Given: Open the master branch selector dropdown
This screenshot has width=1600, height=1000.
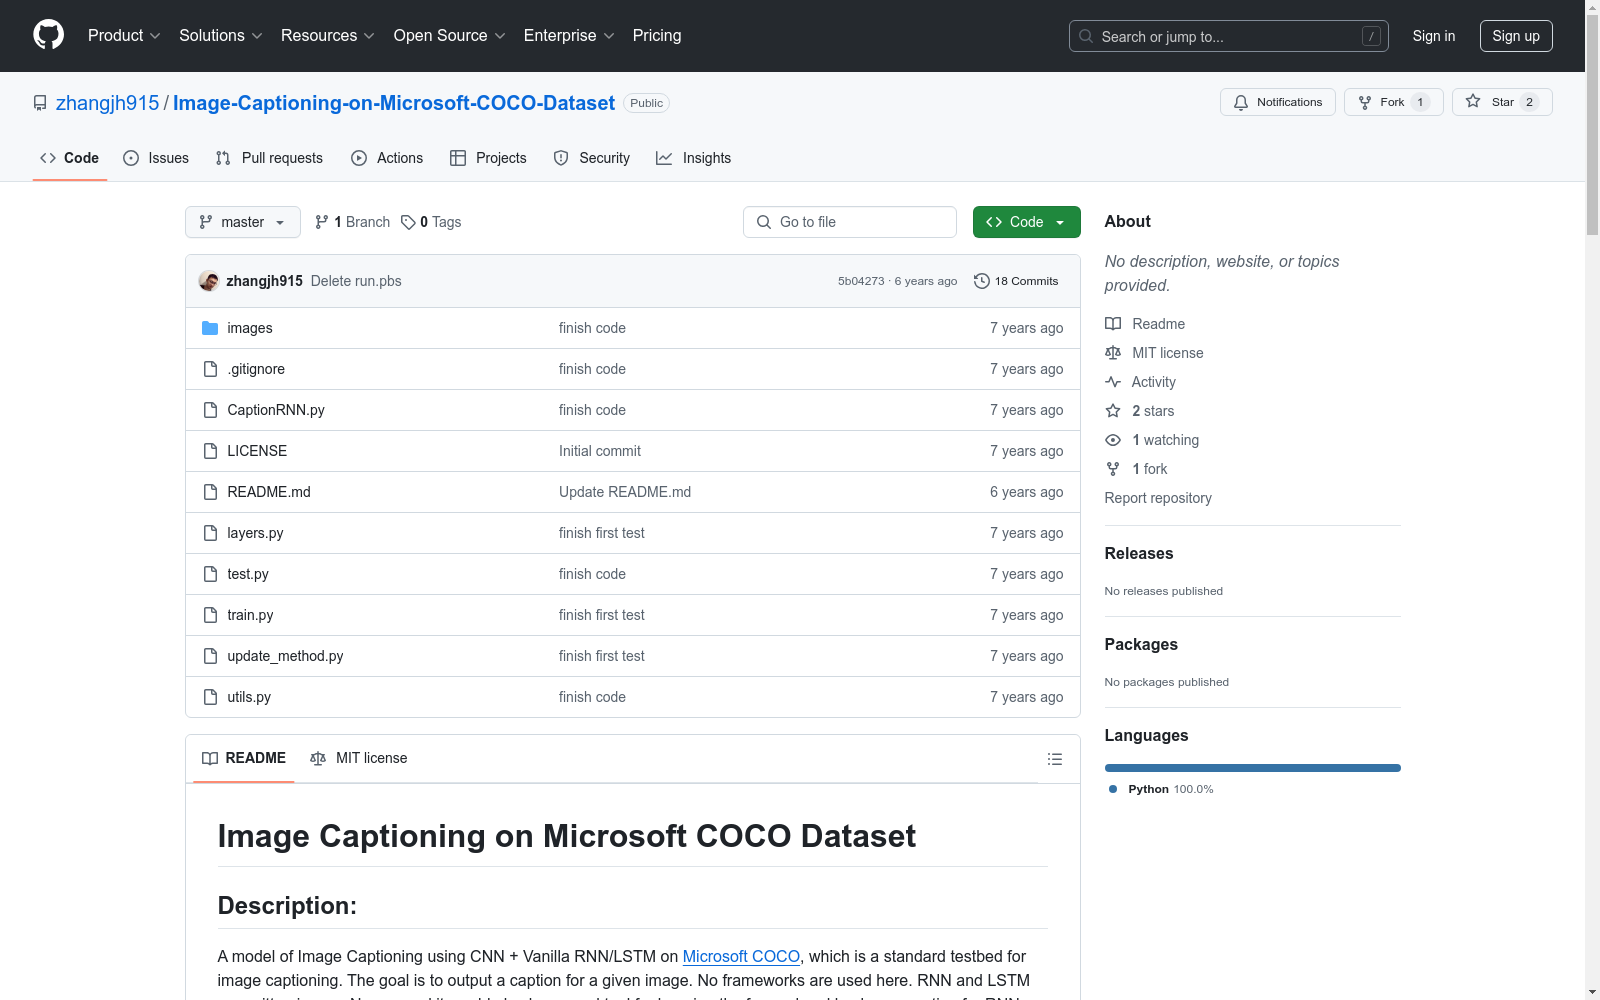Looking at the screenshot, I should point(243,222).
